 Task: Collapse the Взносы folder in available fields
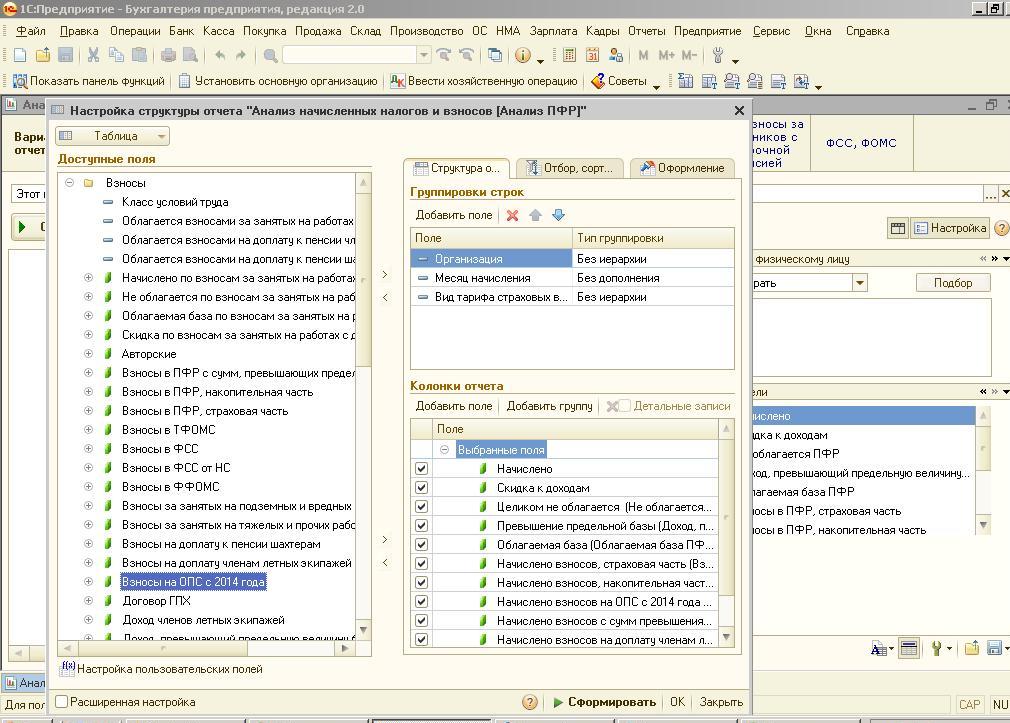click(x=70, y=183)
